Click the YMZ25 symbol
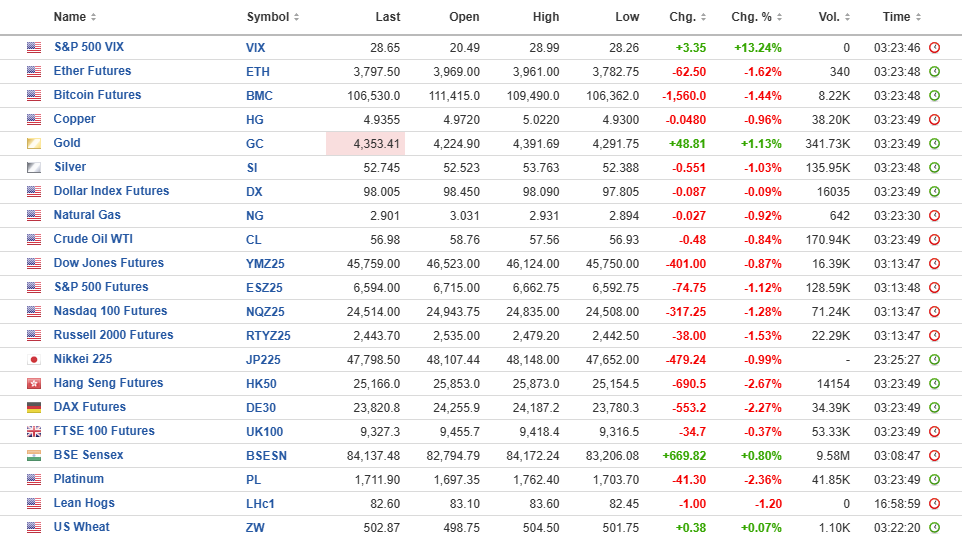Viewport: 962px width, 546px height. tap(265, 264)
